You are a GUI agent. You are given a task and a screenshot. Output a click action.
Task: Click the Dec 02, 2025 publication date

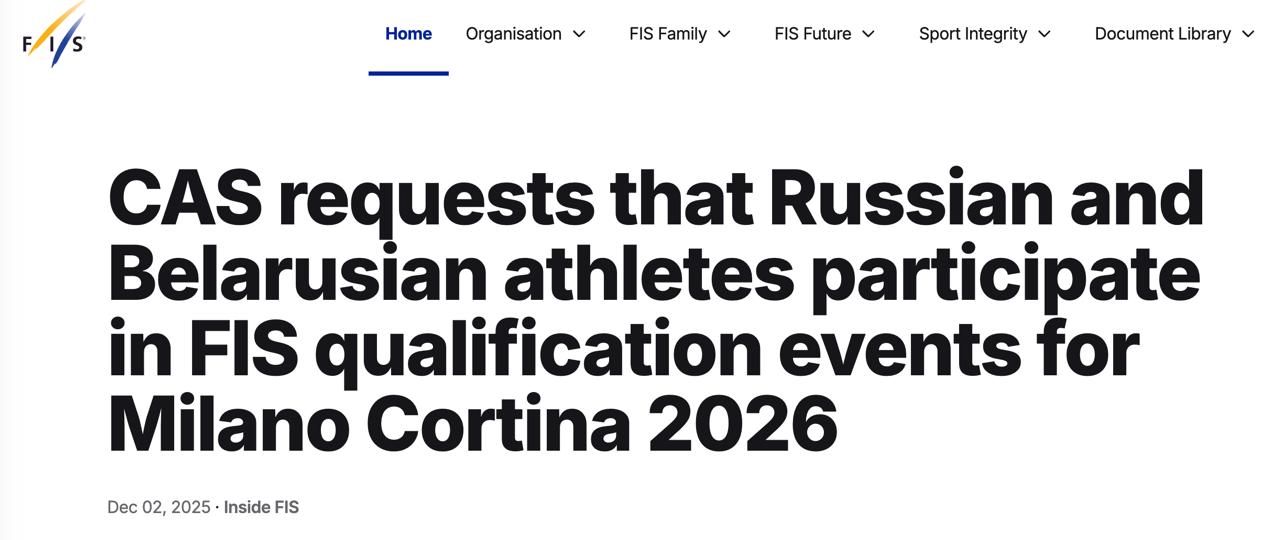tap(158, 507)
